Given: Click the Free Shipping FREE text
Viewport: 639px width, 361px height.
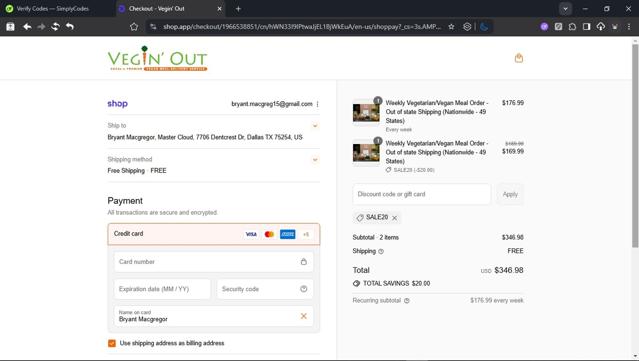Looking at the screenshot, I should (137, 171).
